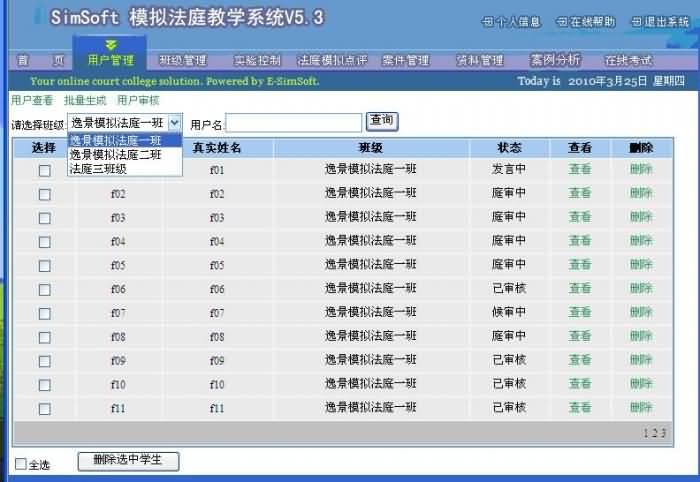This screenshot has width=700, height=482.
Task: Switch to the 班级管理 tab
Action: 183,60
